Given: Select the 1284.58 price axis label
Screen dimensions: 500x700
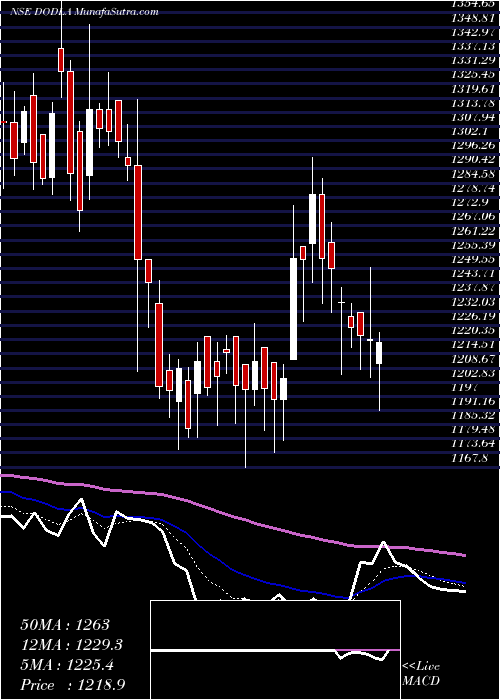Looking at the screenshot, I should pyautogui.click(x=474, y=175).
